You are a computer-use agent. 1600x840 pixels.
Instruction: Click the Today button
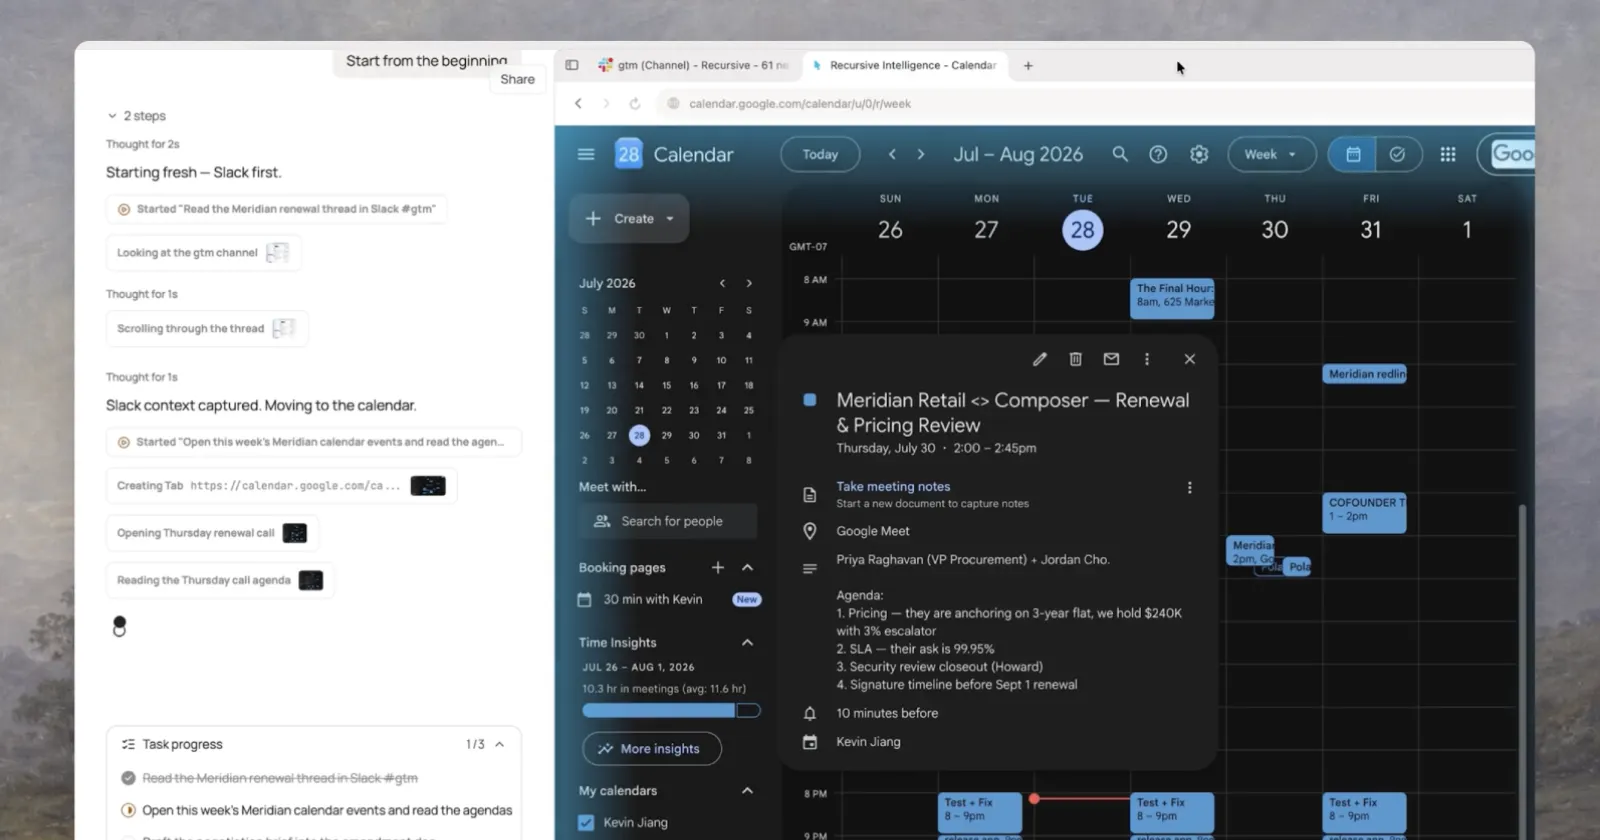[x=820, y=154]
